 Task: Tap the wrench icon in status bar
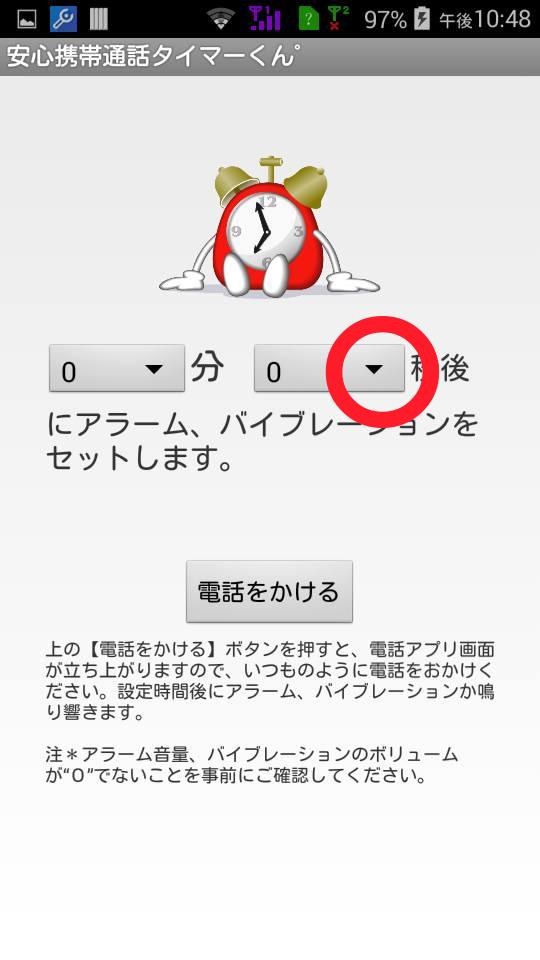63,19
